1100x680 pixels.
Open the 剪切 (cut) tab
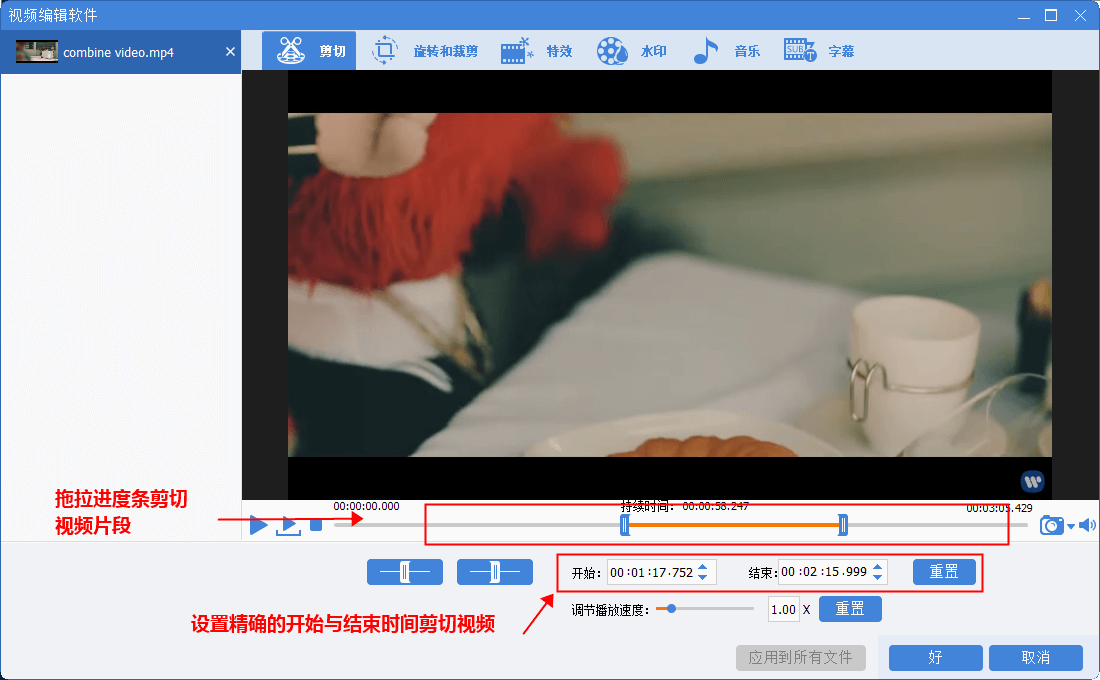pyautogui.click(x=309, y=51)
